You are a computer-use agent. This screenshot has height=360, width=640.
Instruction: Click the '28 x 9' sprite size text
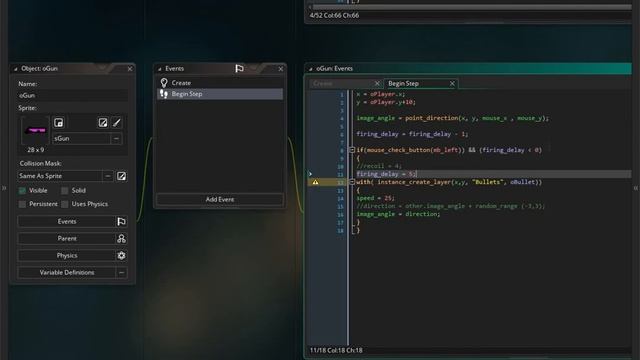tap(36, 150)
